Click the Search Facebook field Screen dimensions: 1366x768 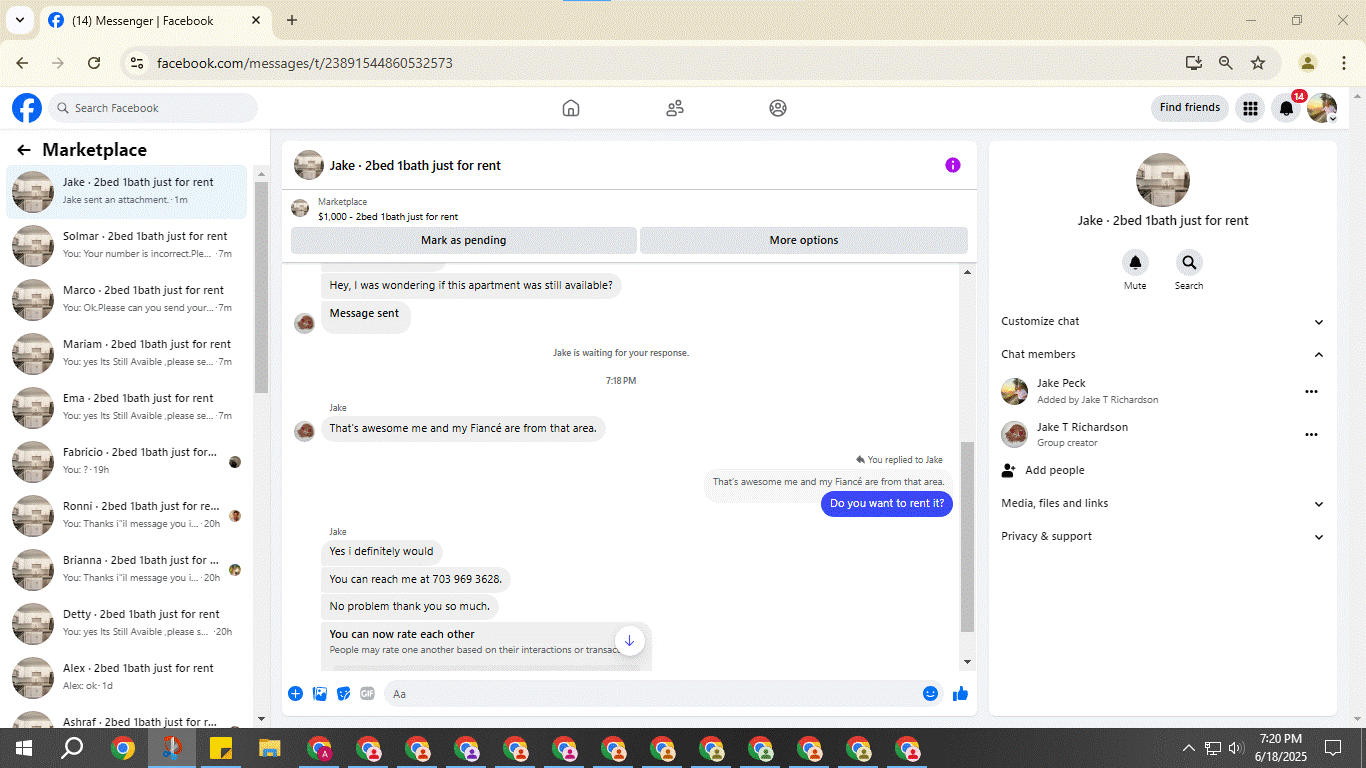coord(153,108)
